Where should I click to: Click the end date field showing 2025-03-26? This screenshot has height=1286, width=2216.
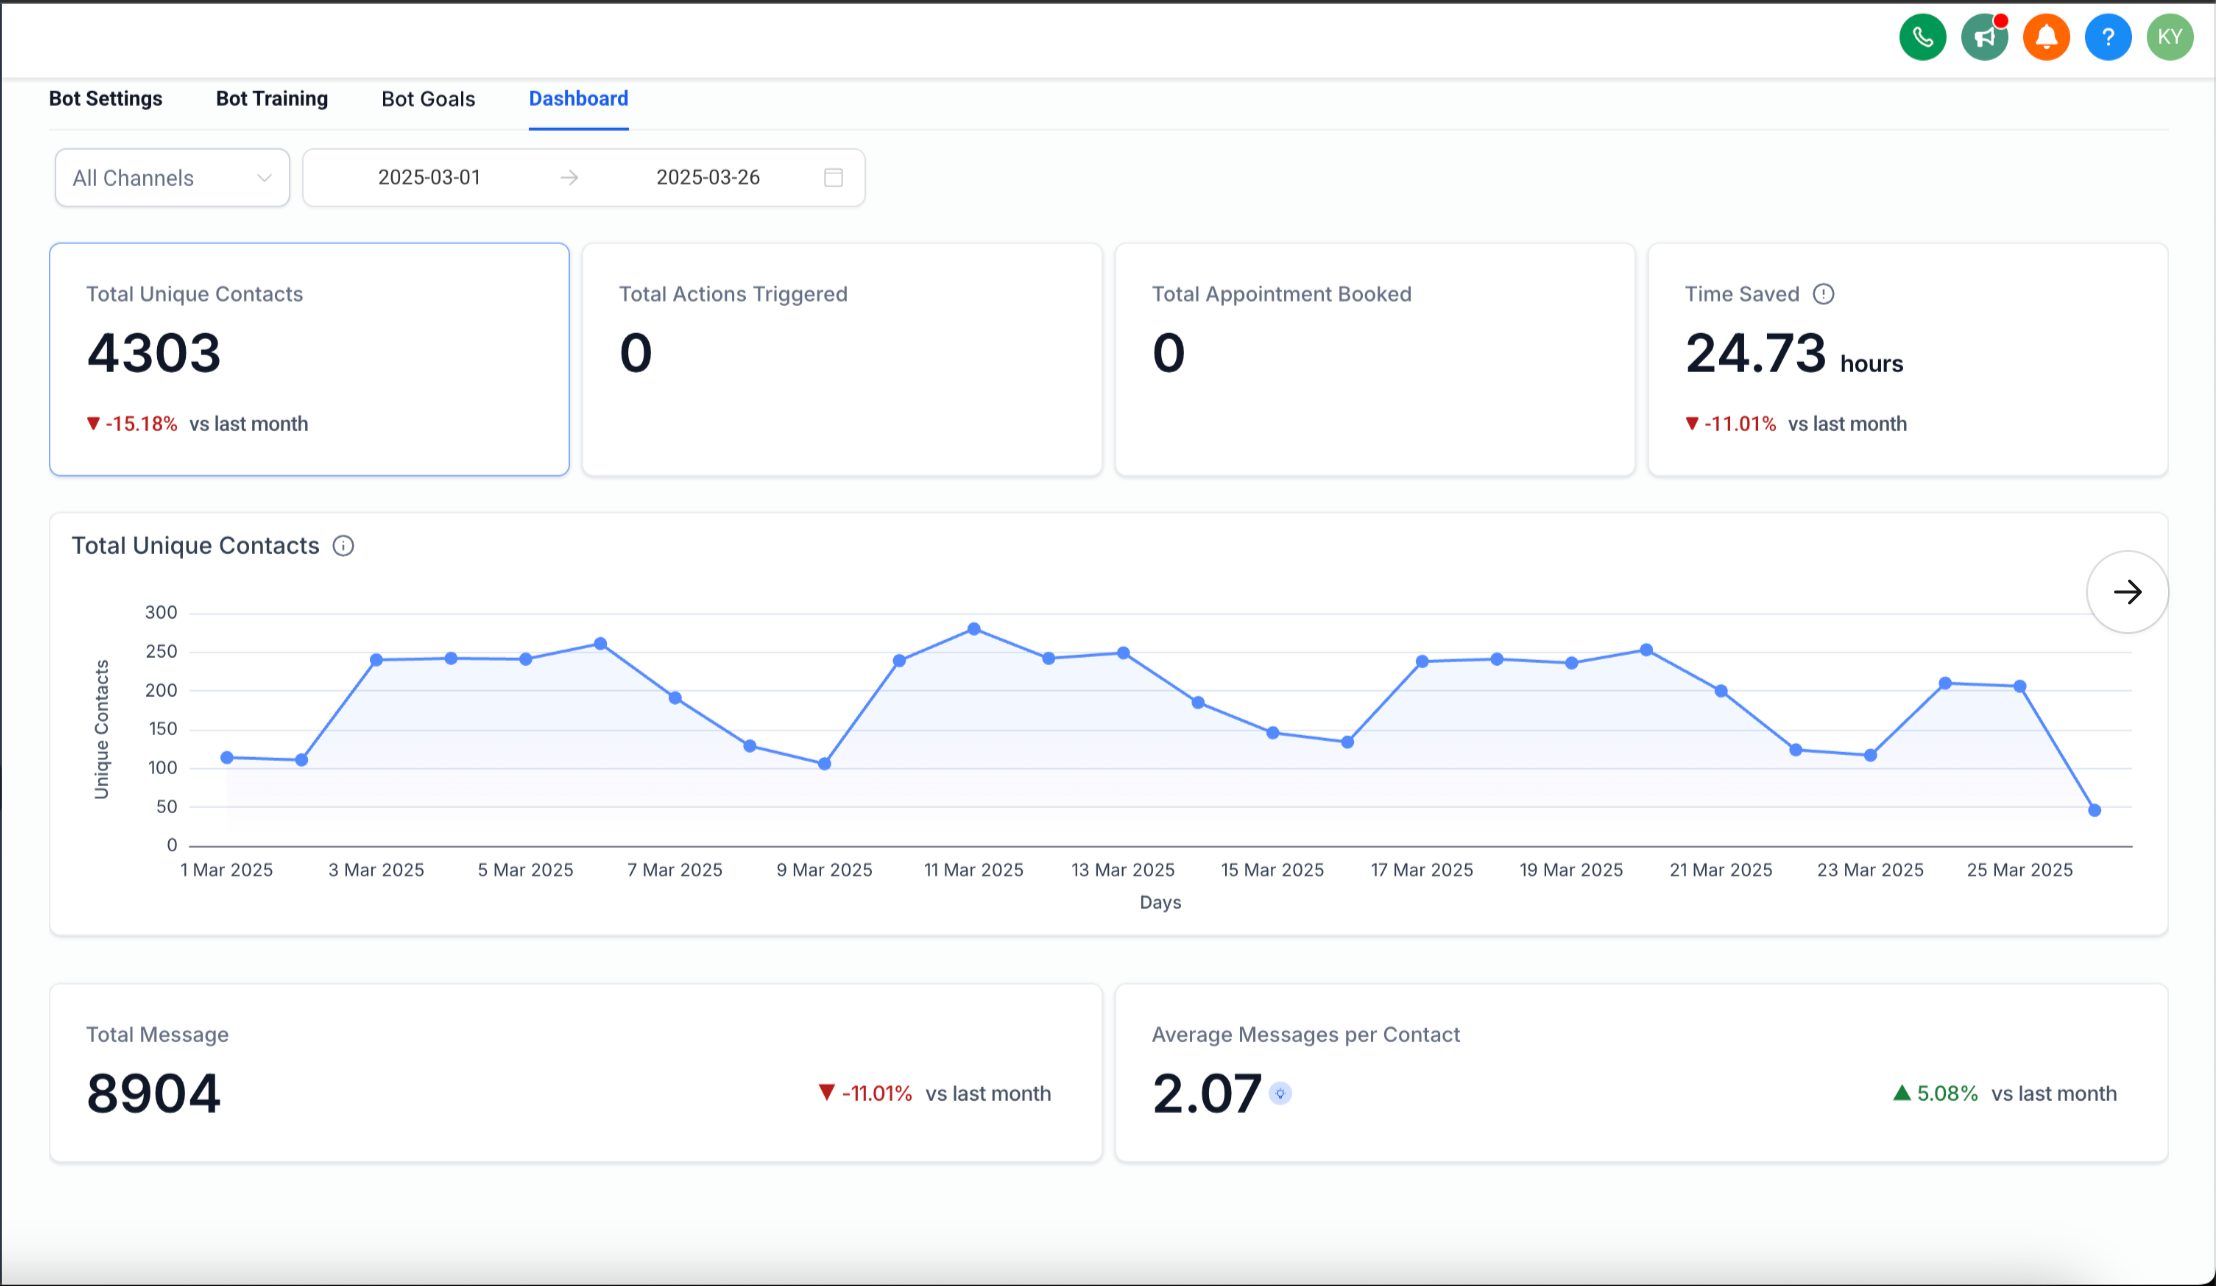coord(708,177)
